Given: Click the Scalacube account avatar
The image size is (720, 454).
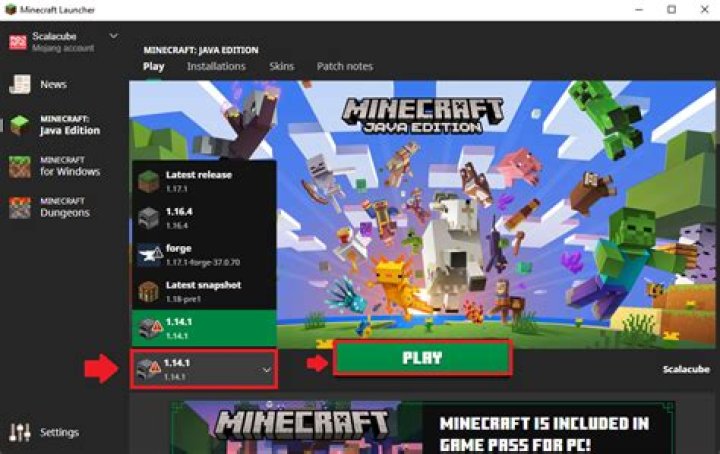Looking at the screenshot, I should [x=18, y=42].
